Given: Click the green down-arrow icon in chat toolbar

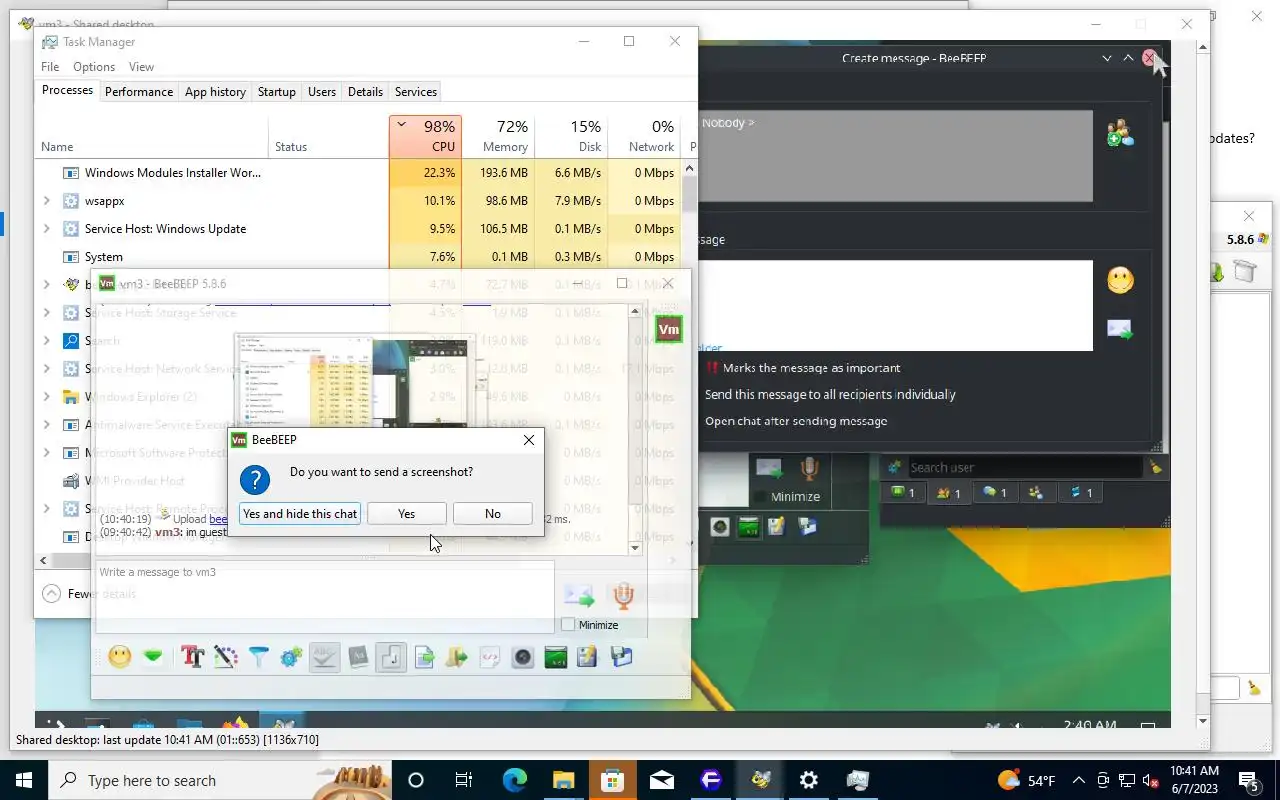Looking at the screenshot, I should pyautogui.click(x=152, y=657).
